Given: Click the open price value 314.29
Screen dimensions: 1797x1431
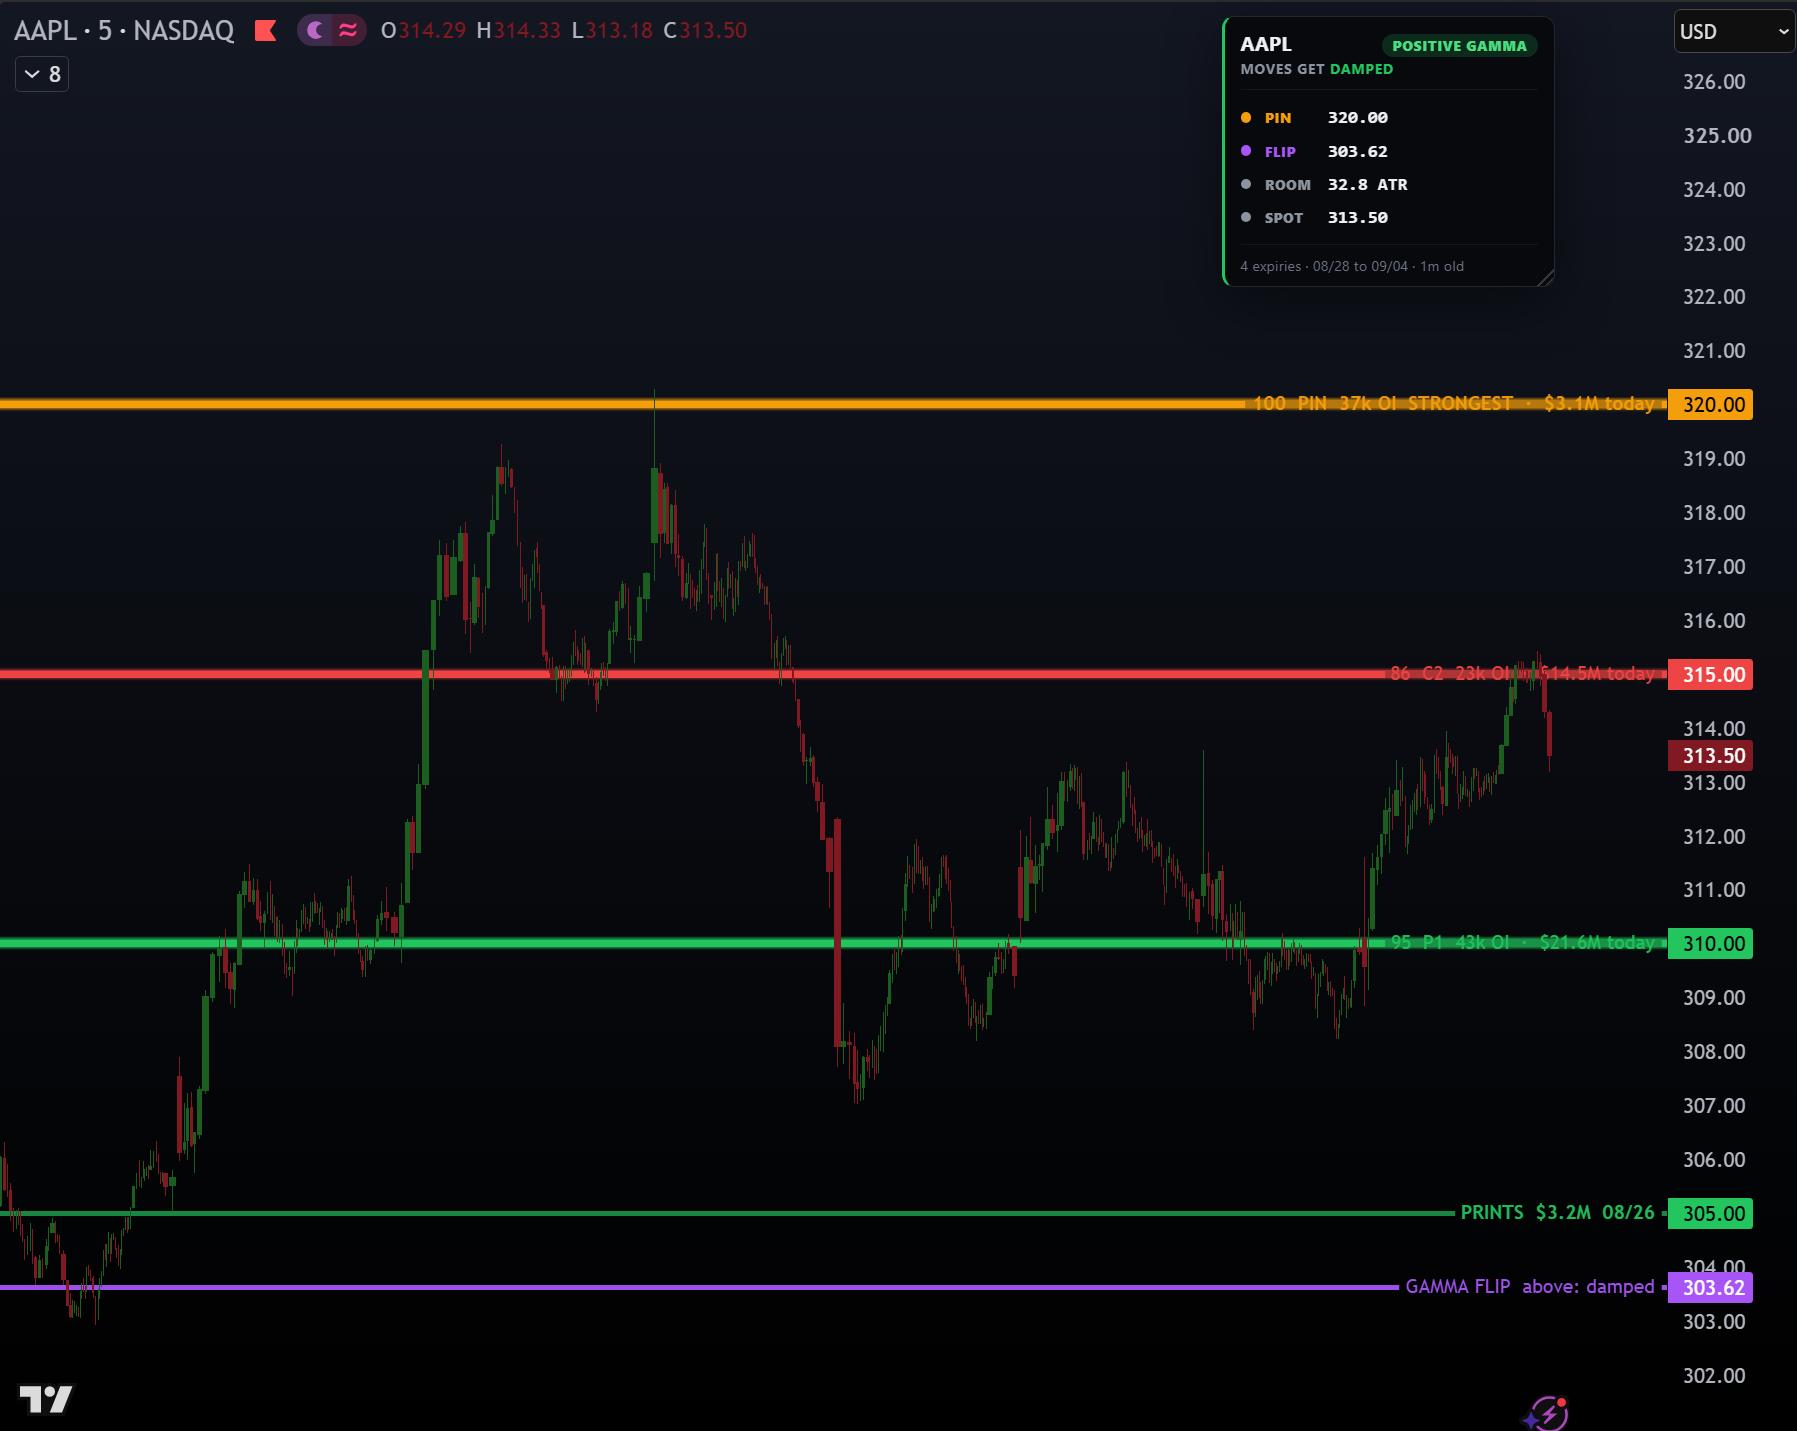Looking at the screenshot, I should pyautogui.click(x=432, y=31).
